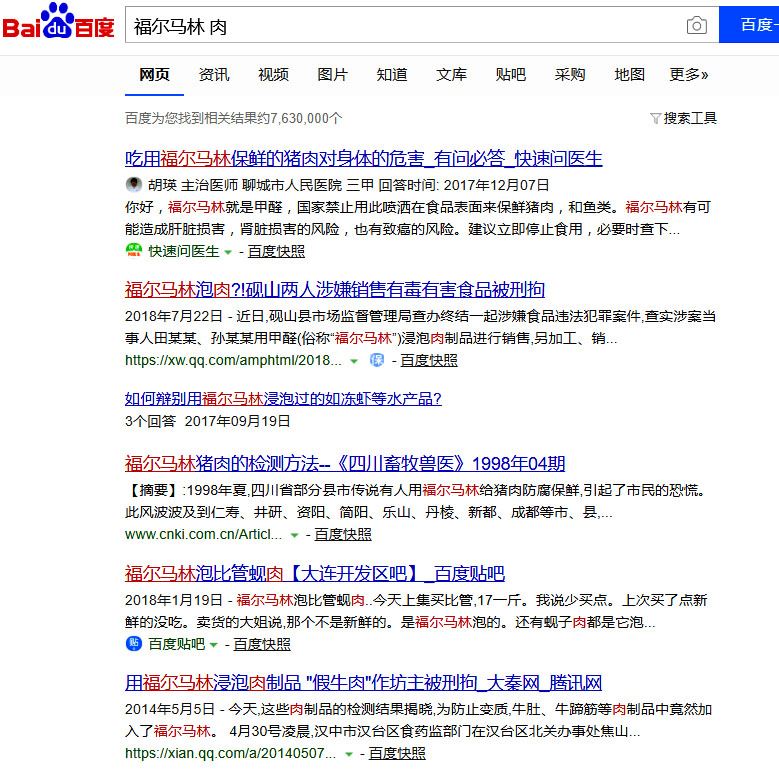Switch to the 图片 tab

(x=332, y=75)
